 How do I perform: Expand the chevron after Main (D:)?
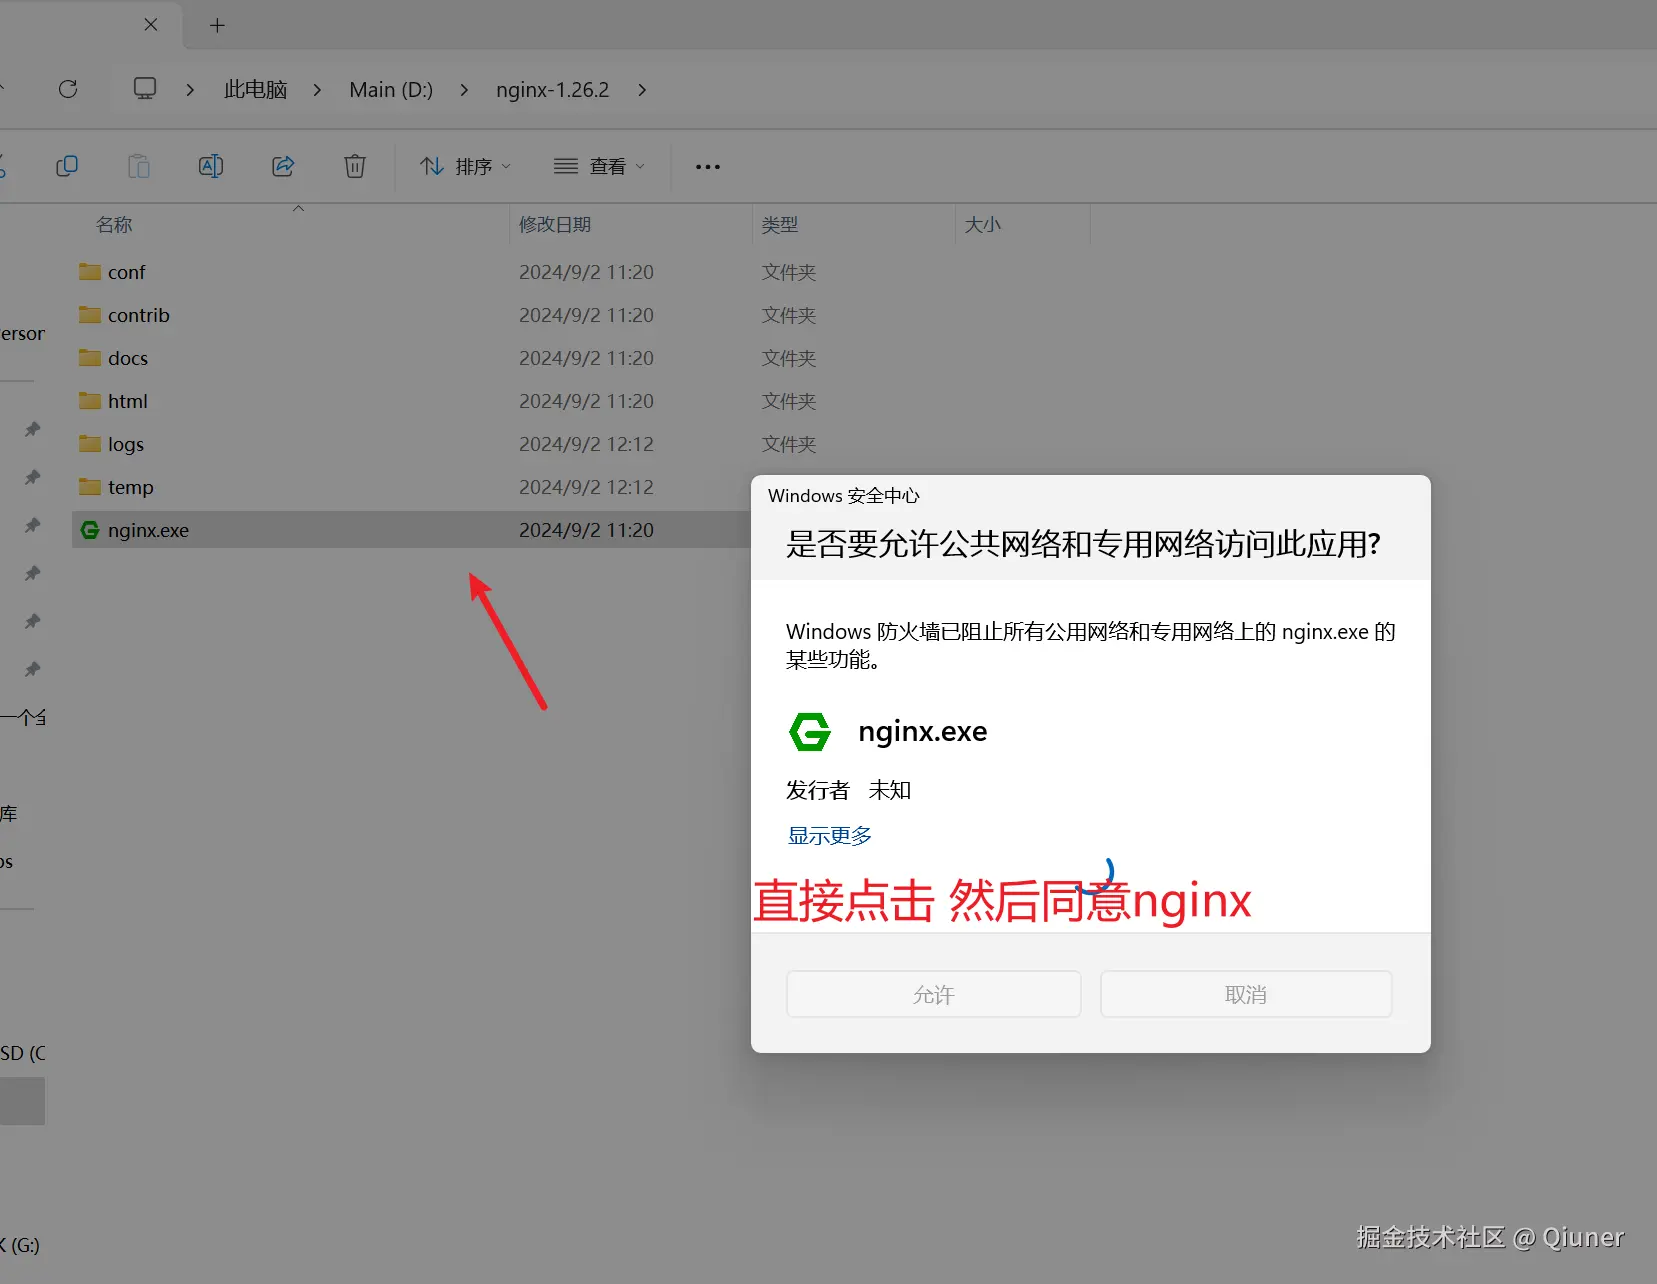(464, 90)
